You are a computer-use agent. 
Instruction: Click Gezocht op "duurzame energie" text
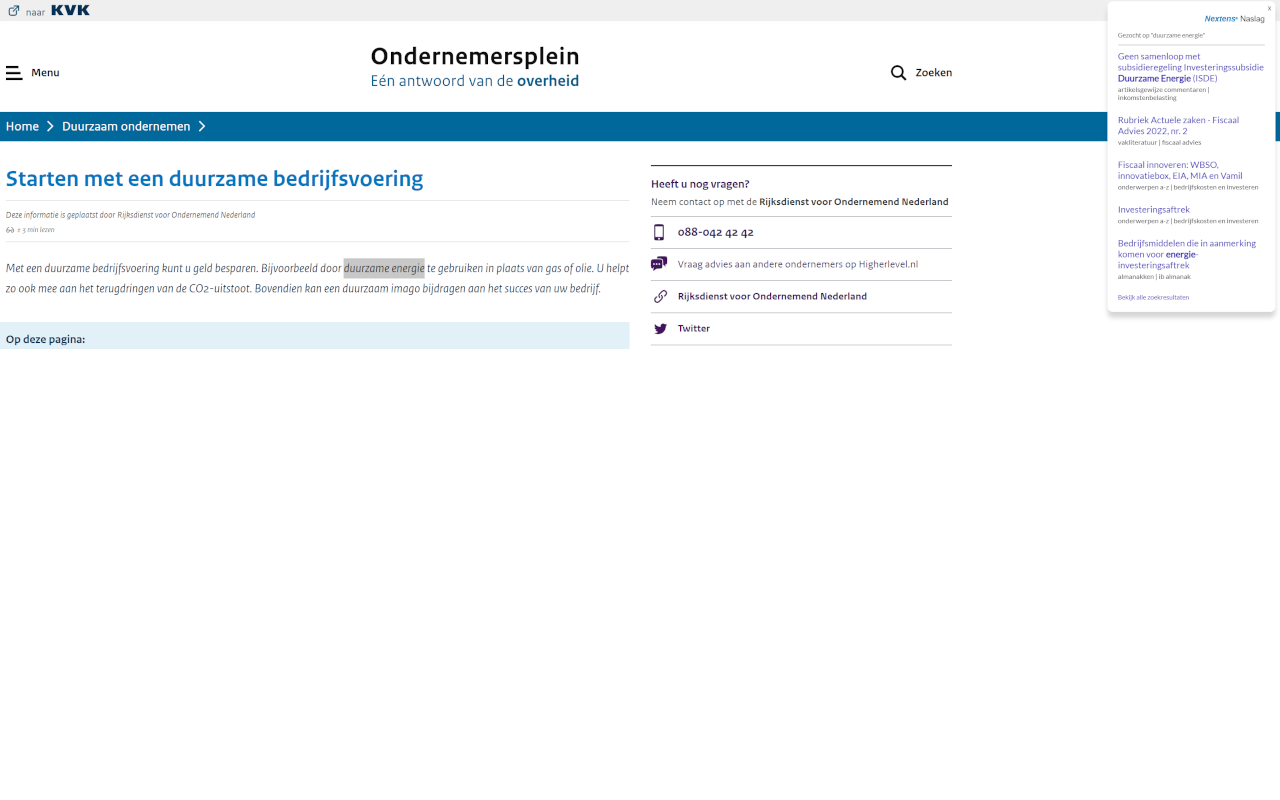pyautogui.click(x=1161, y=35)
